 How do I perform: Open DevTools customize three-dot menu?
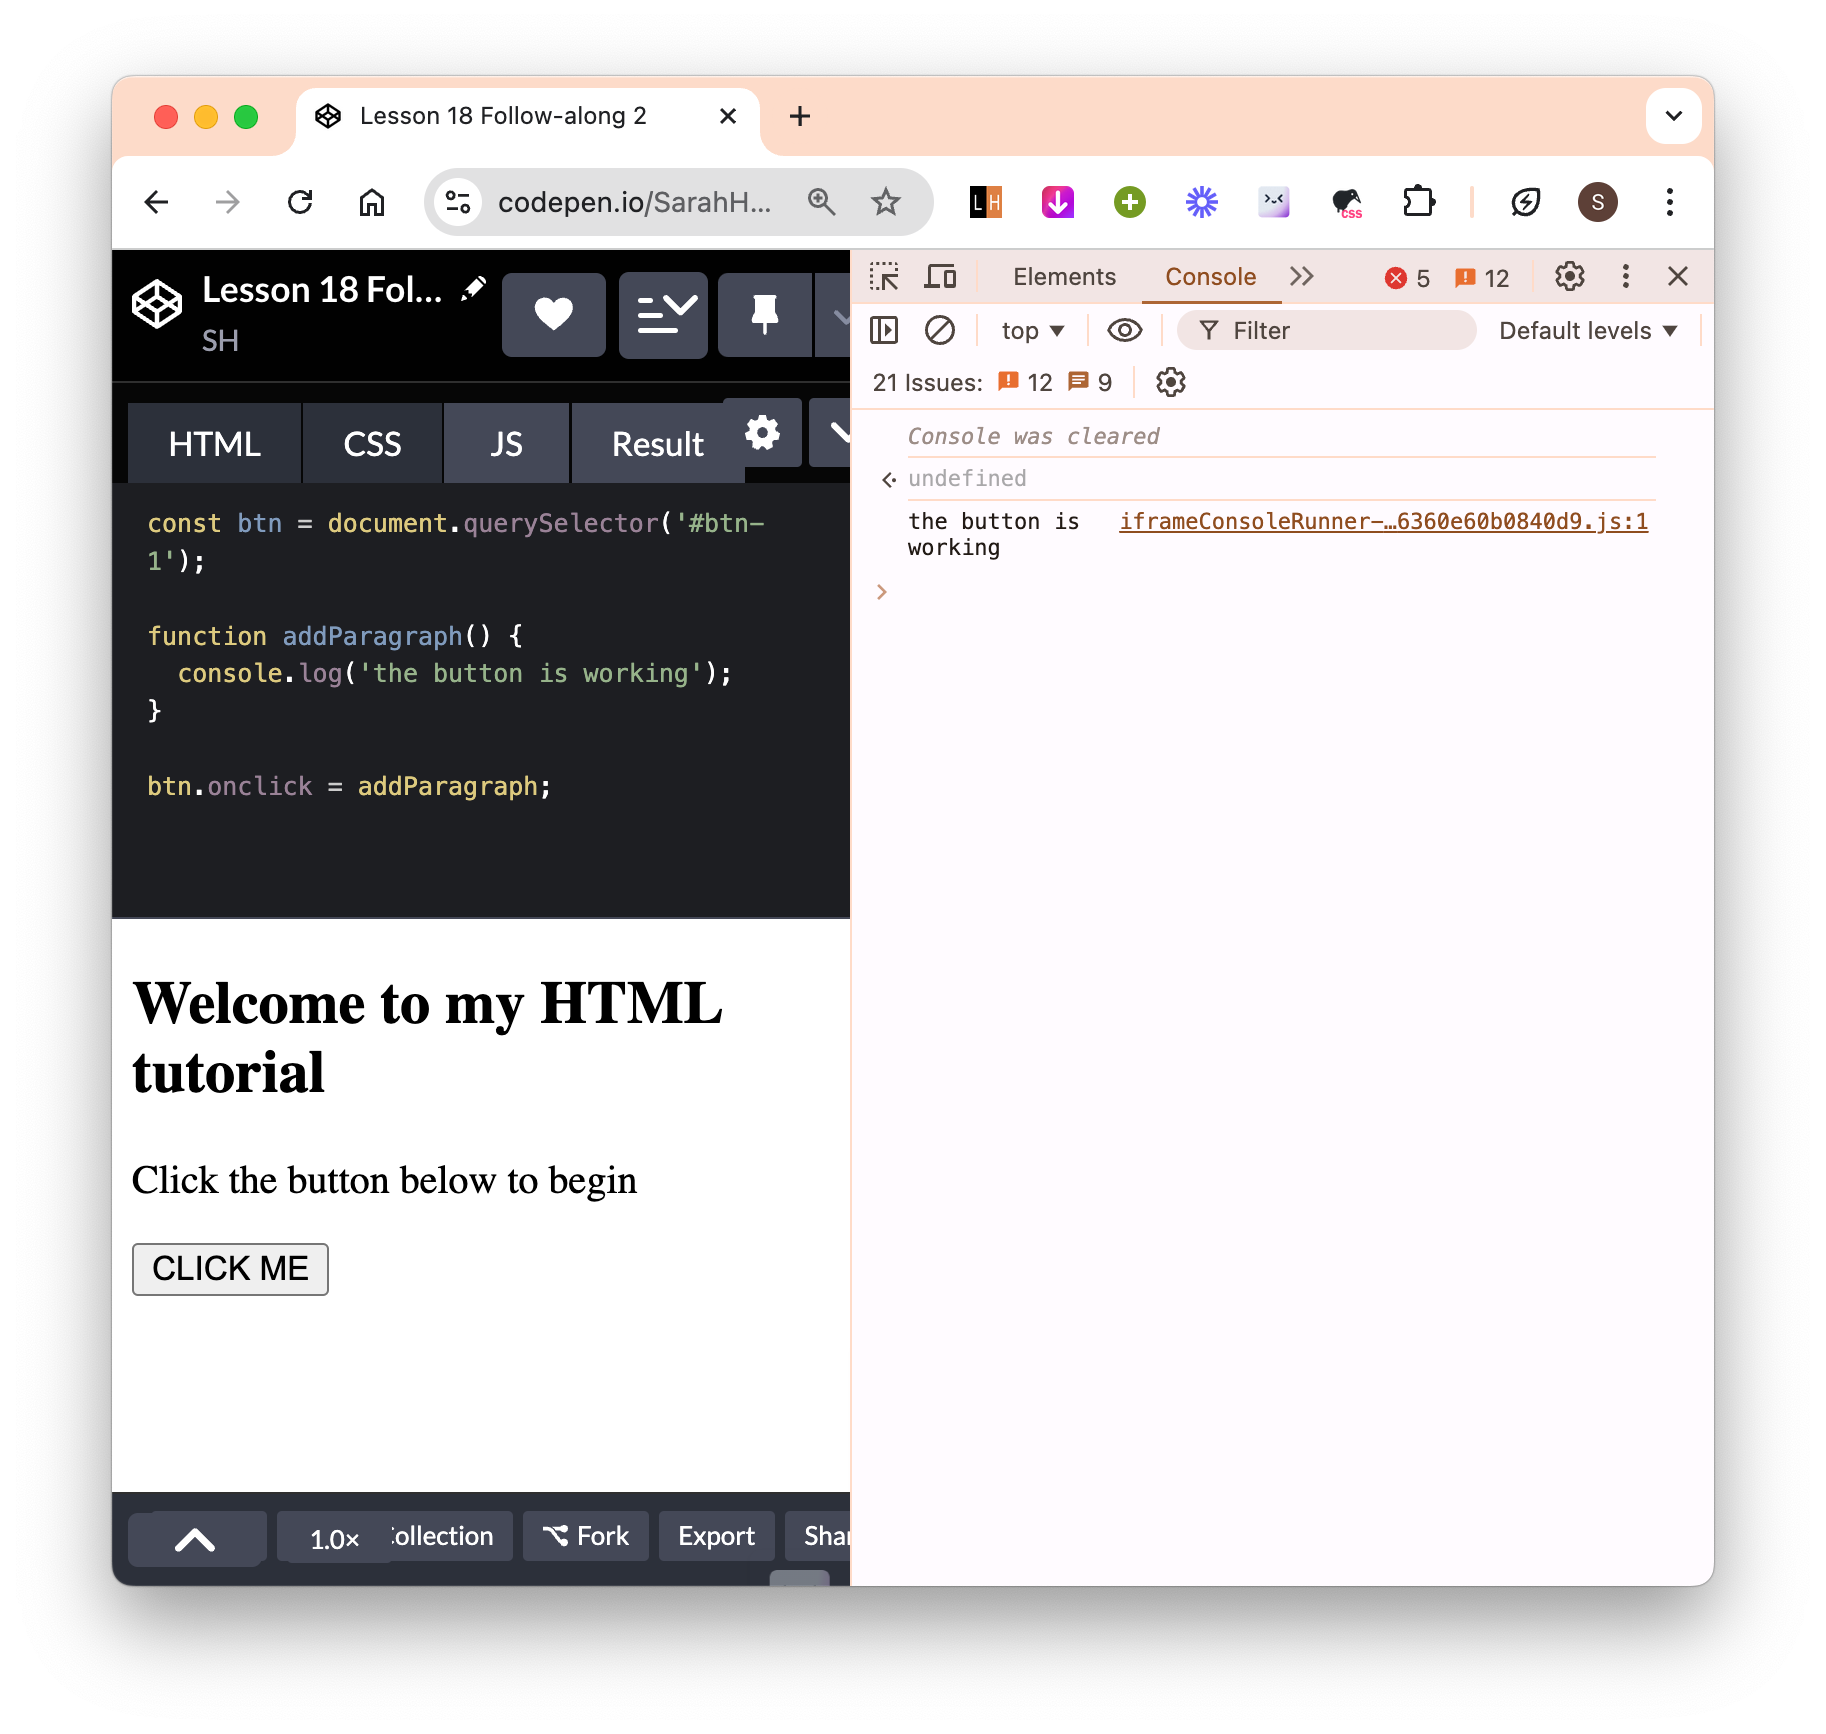1626,277
